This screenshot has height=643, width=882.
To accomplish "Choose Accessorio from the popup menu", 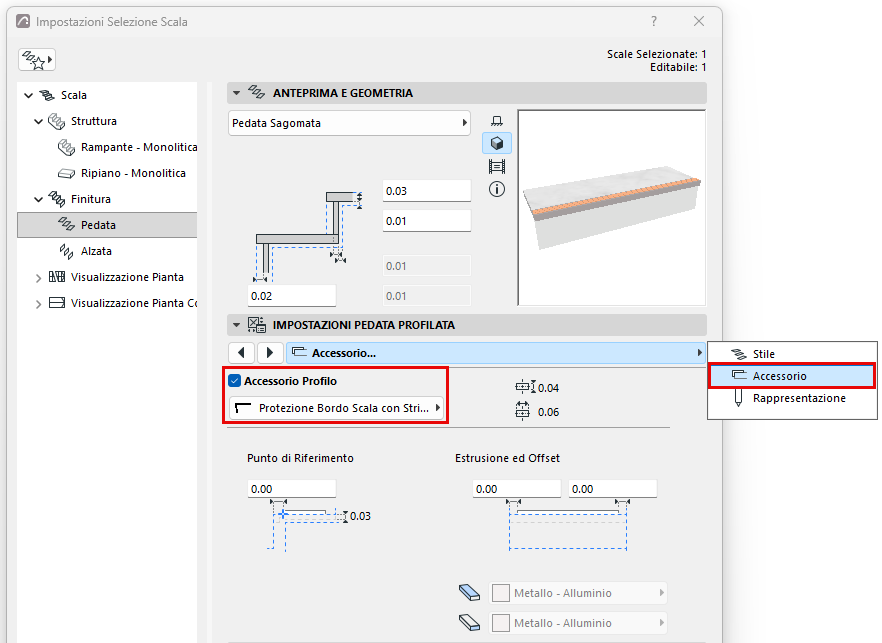I will (792, 376).
